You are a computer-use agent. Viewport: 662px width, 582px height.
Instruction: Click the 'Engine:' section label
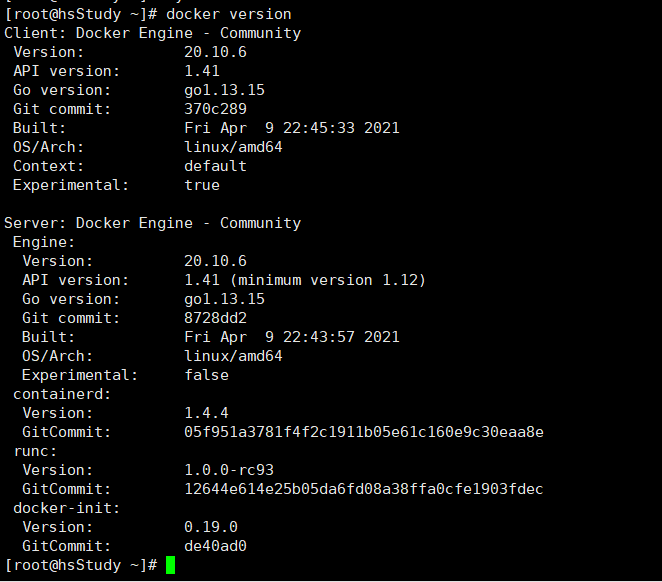click(44, 242)
